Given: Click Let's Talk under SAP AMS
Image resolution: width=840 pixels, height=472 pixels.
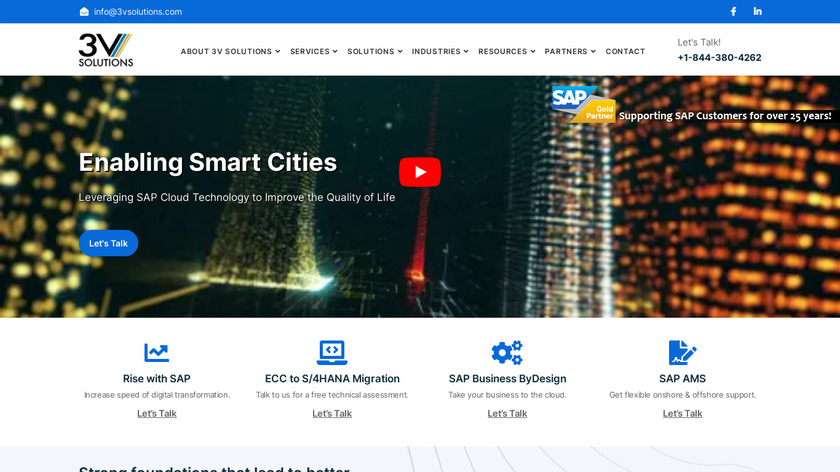Looking at the screenshot, I should point(682,414).
